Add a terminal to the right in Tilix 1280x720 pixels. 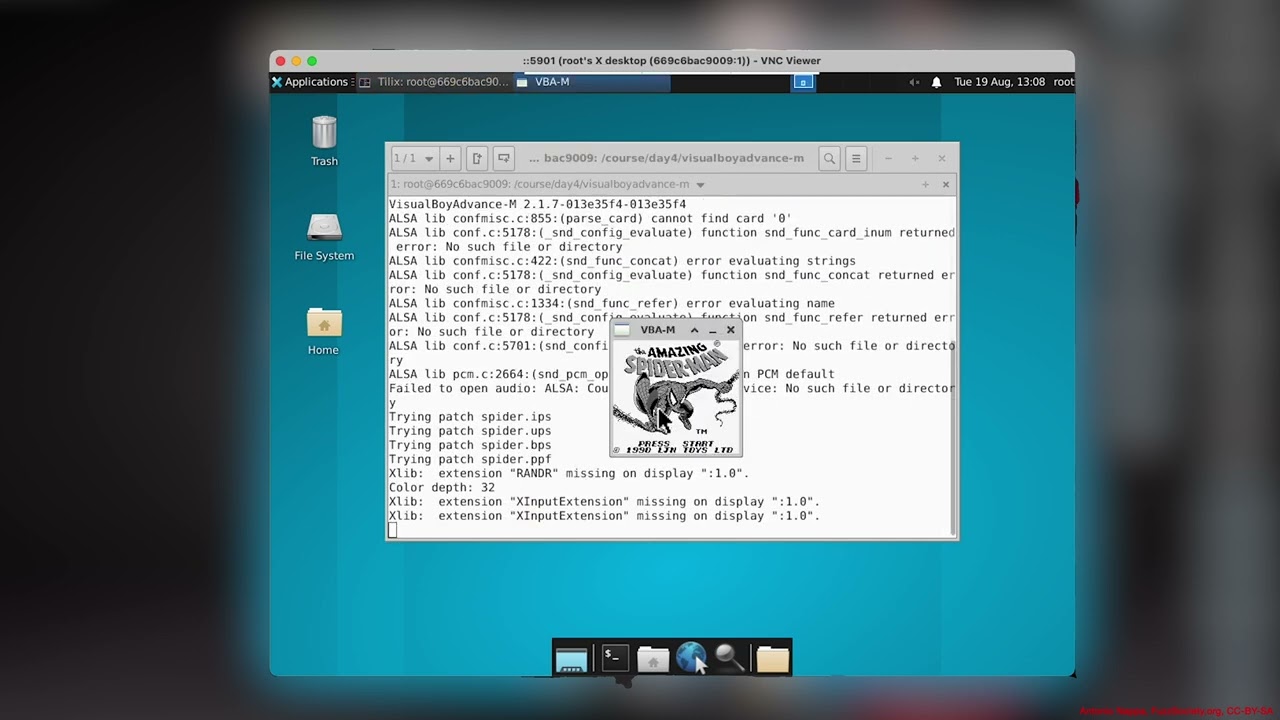coord(477,158)
